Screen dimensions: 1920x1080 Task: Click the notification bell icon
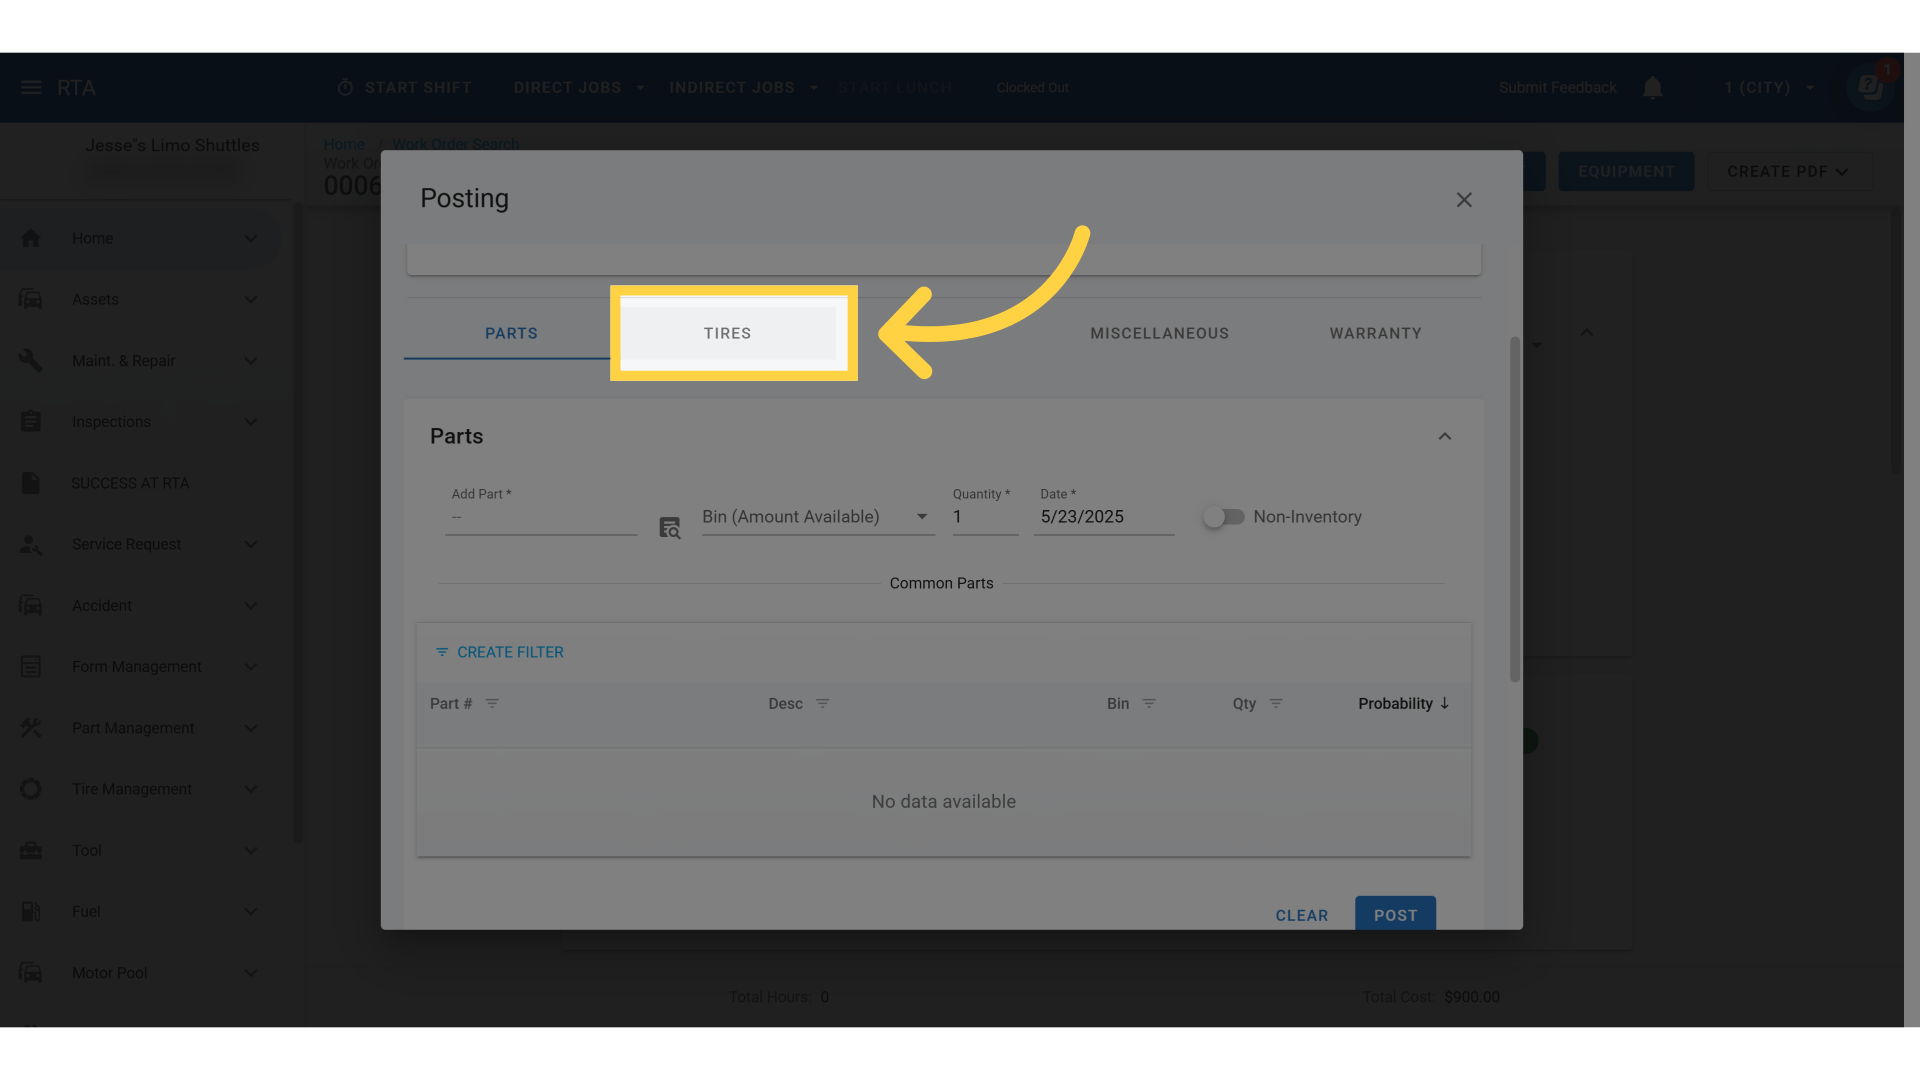pos(1652,88)
